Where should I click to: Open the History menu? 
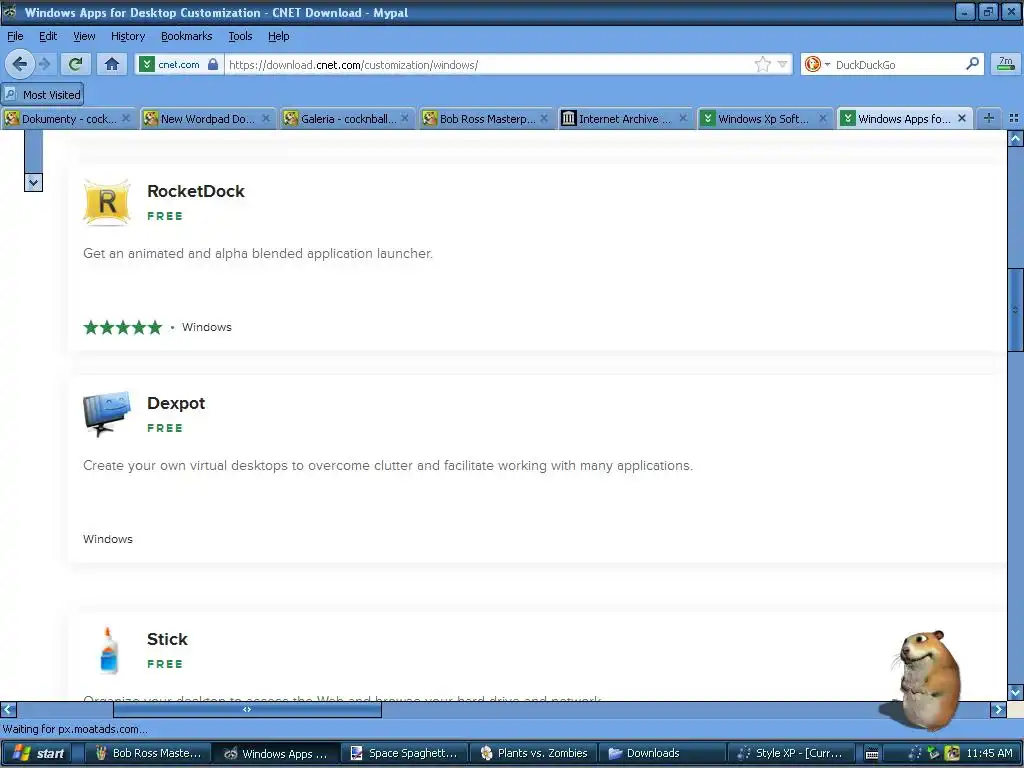click(x=127, y=36)
